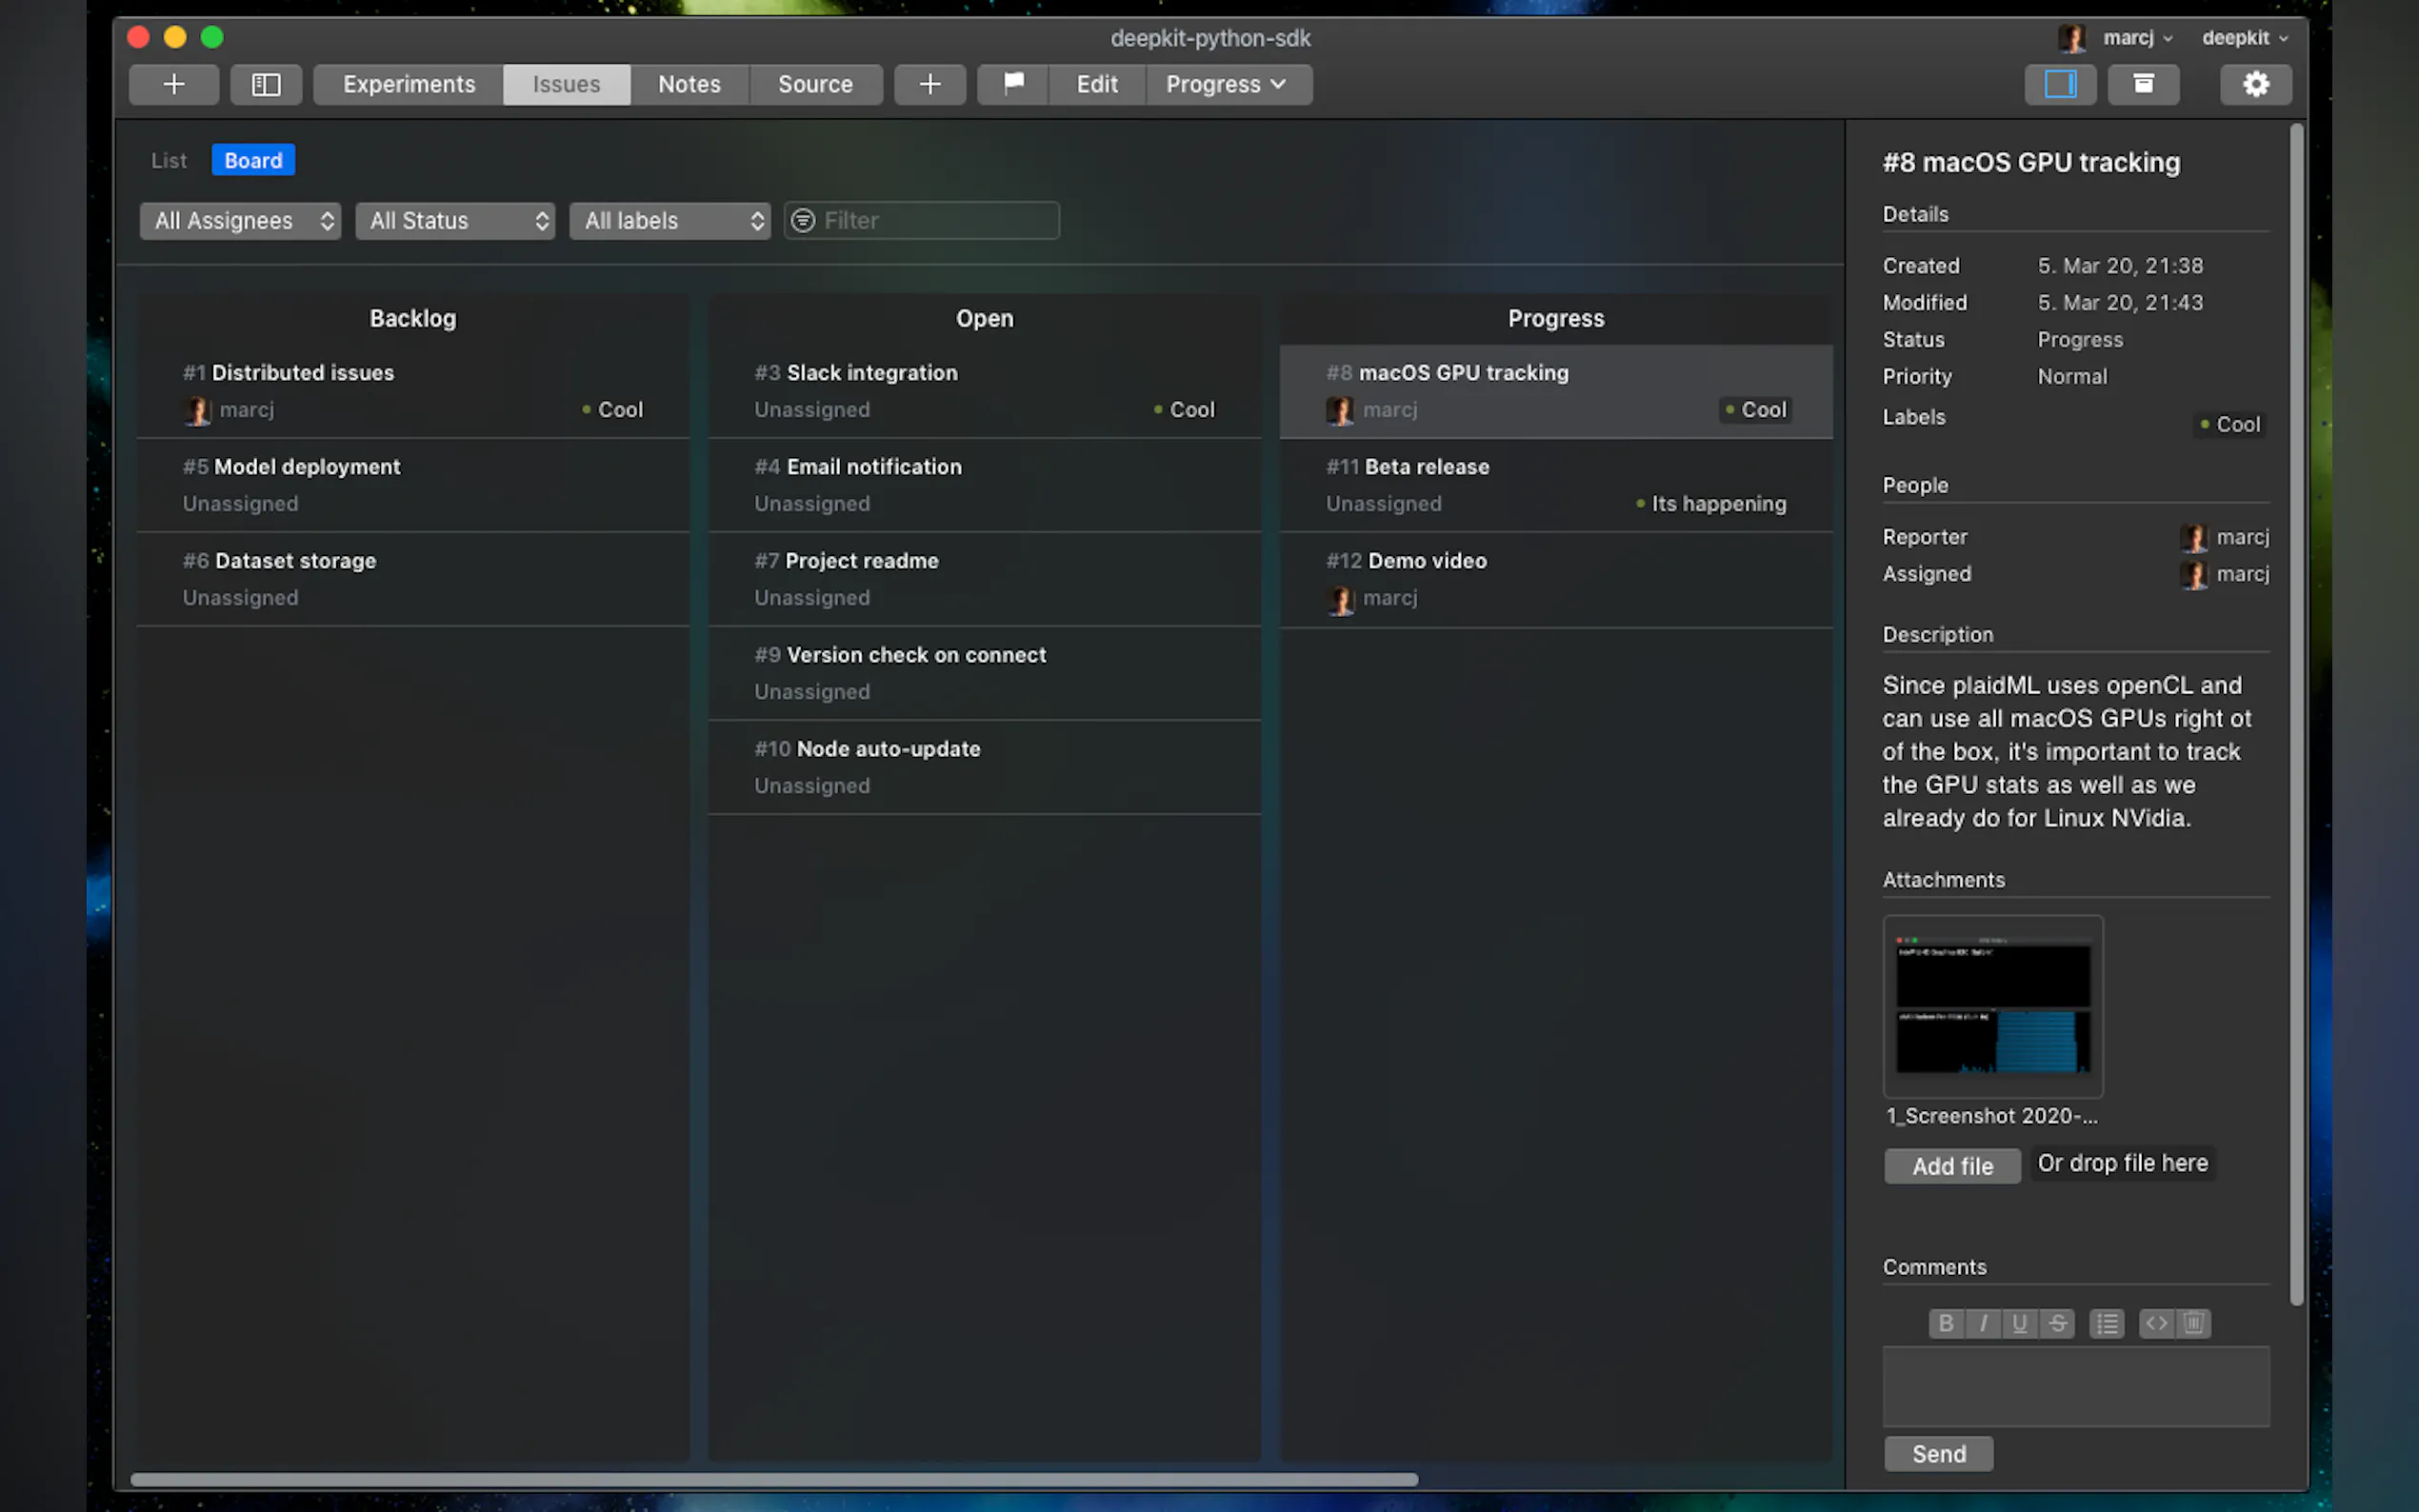This screenshot has height=1512, width=2419.
Task: Click the flag icon in toolbar
Action: tap(1013, 84)
